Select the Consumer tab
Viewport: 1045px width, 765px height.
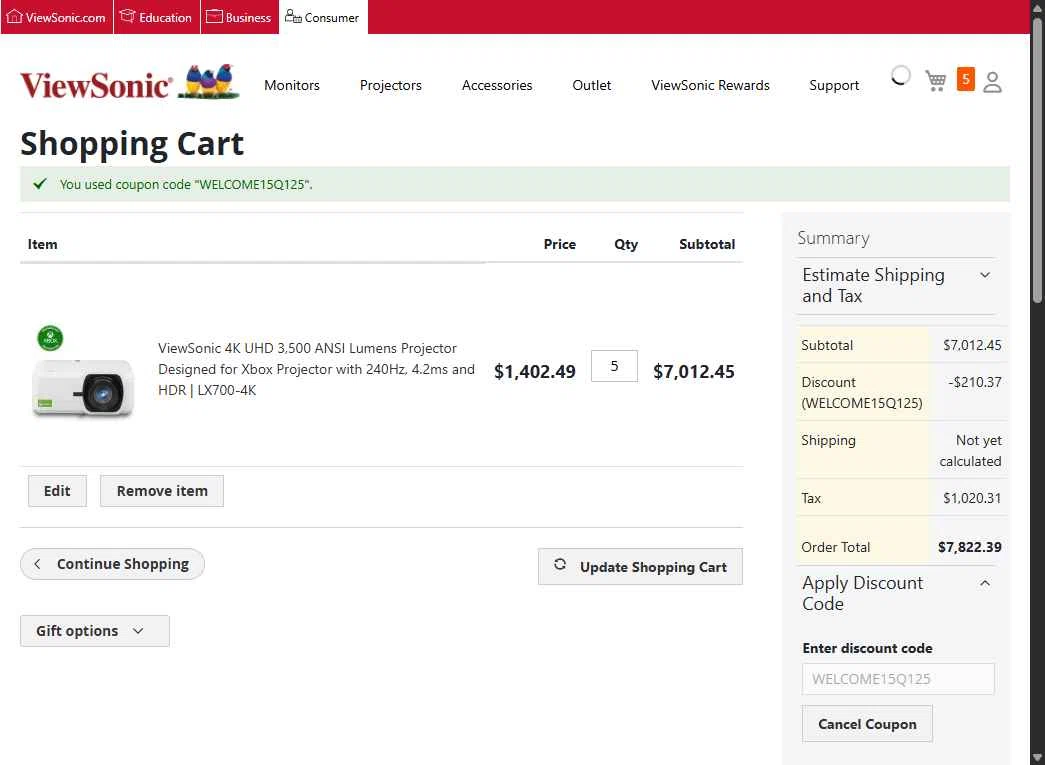click(x=323, y=17)
